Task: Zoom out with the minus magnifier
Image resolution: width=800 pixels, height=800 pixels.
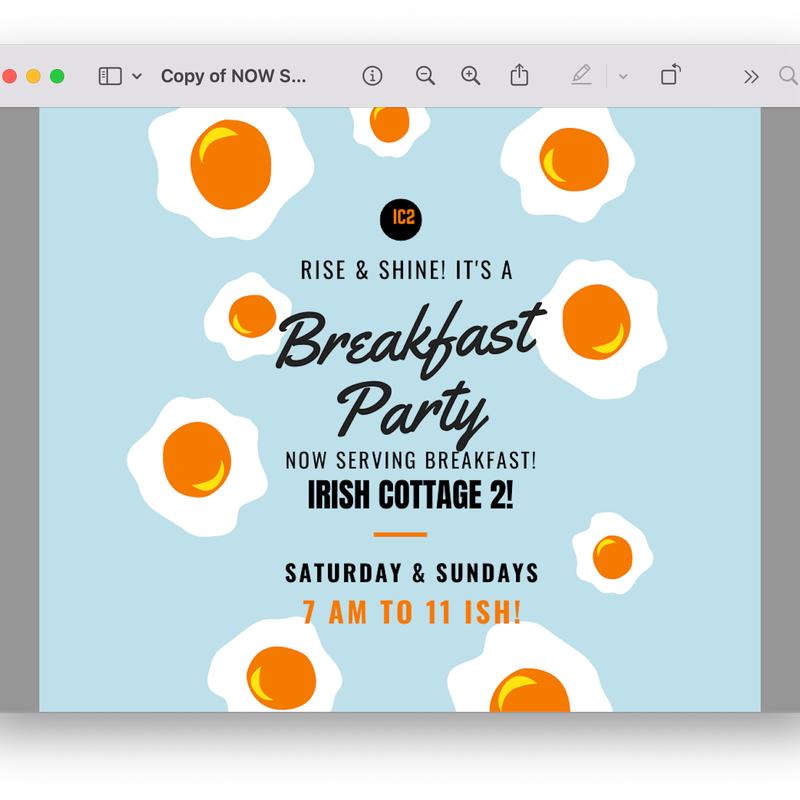Action: tap(425, 76)
